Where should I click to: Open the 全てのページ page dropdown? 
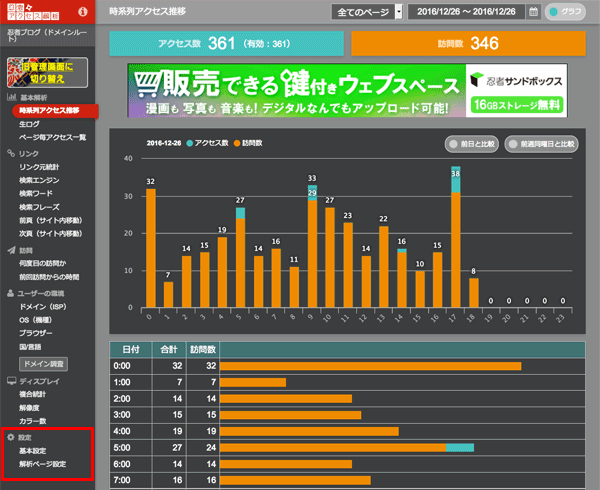[x=367, y=12]
